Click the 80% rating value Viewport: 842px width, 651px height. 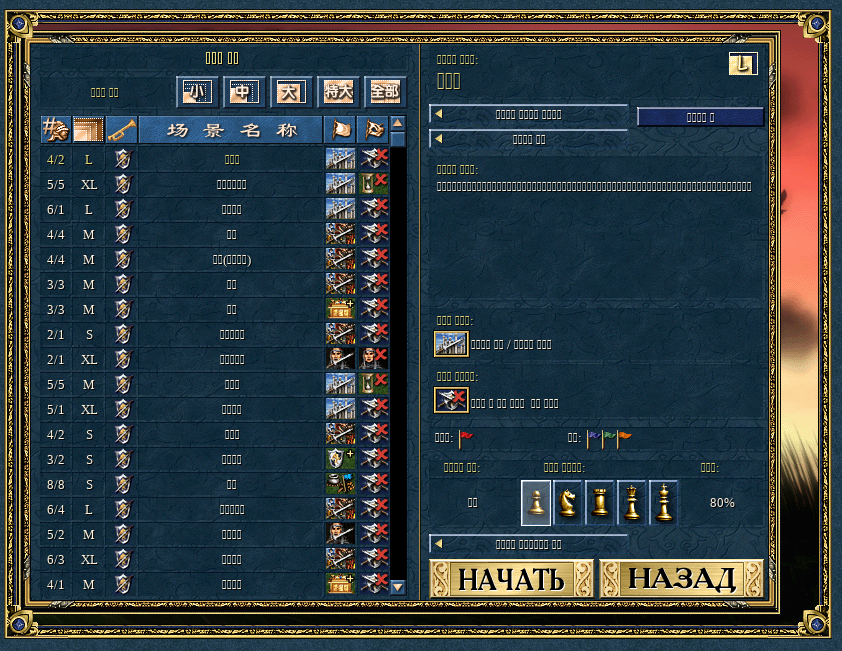click(x=722, y=503)
